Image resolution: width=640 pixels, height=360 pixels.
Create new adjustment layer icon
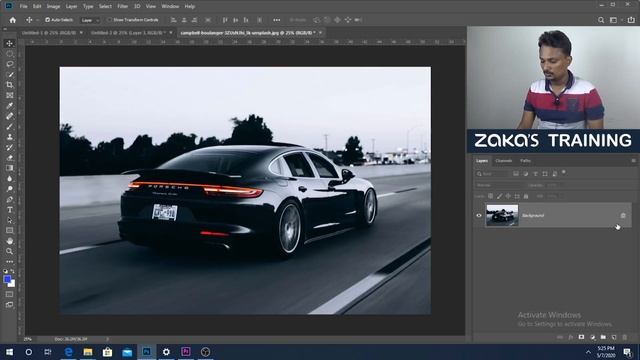pos(592,338)
